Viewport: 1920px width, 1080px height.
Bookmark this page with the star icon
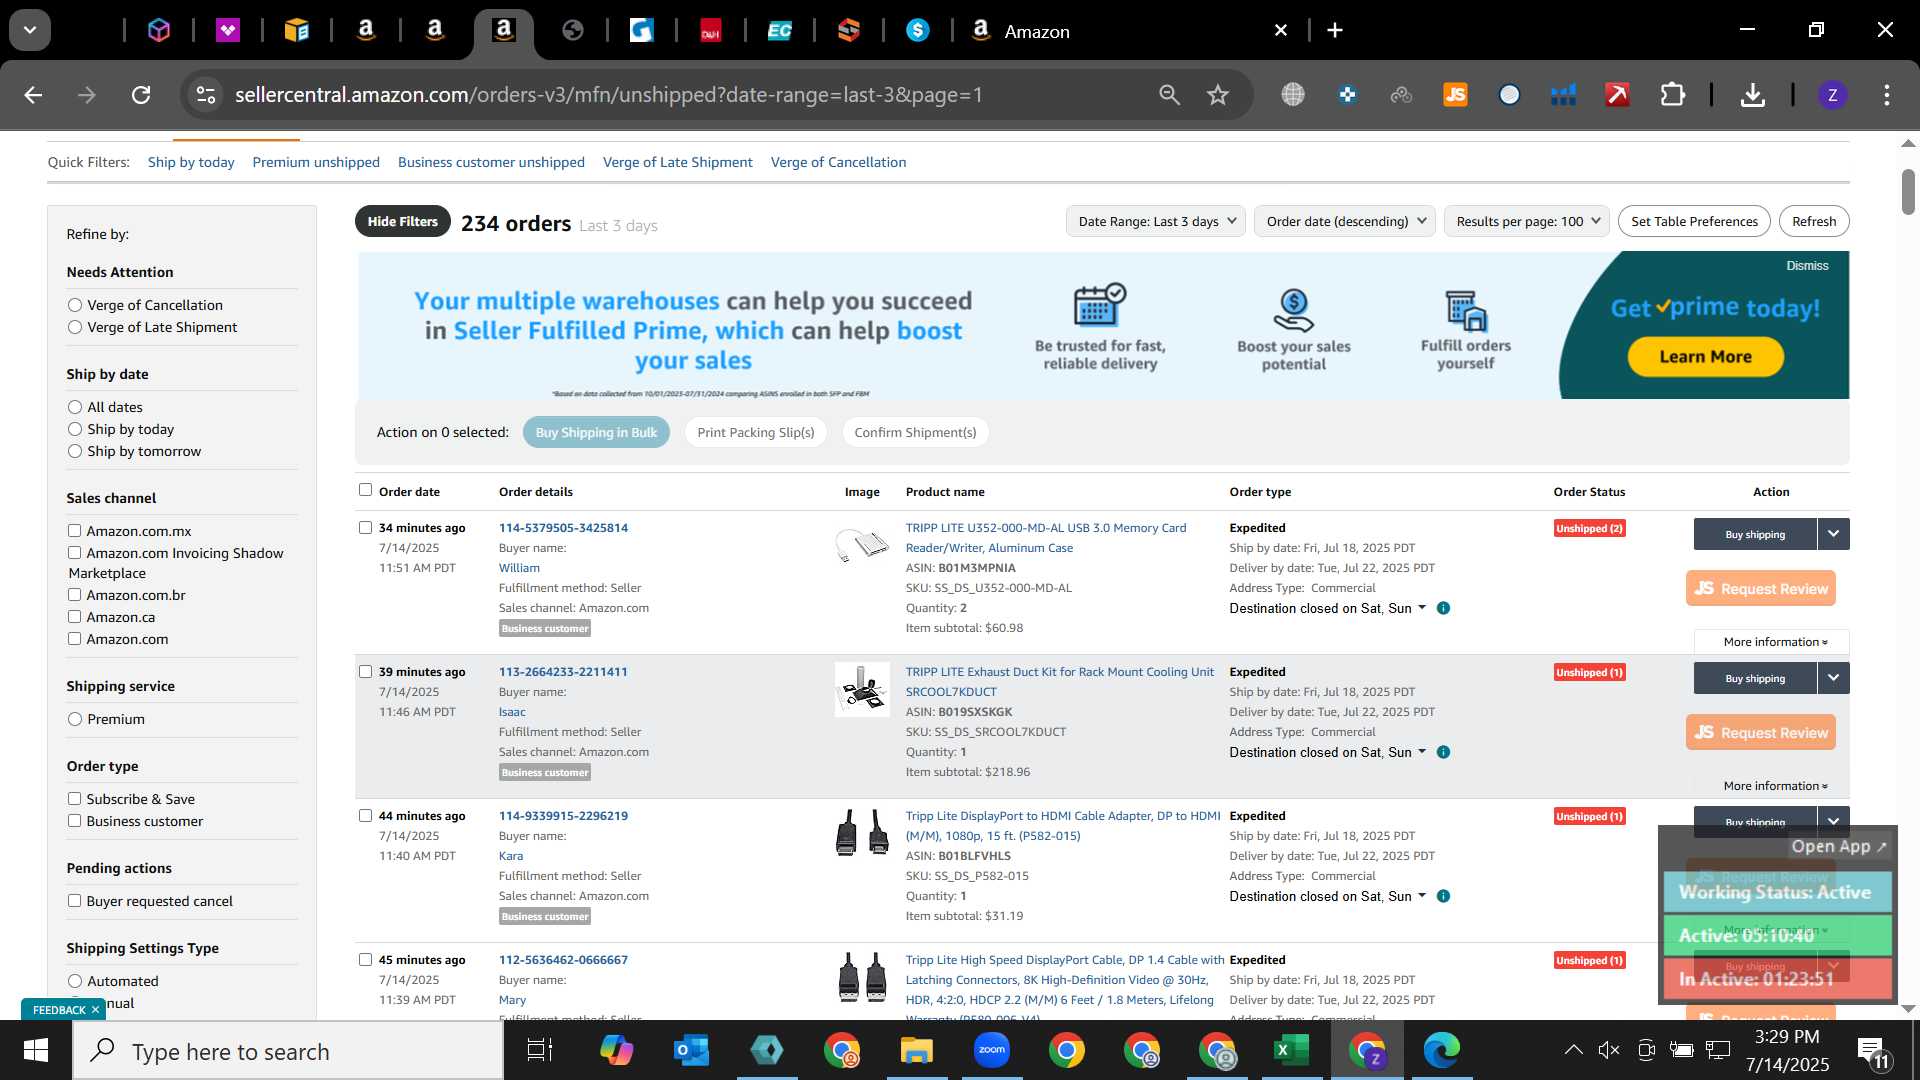click(1217, 95)
